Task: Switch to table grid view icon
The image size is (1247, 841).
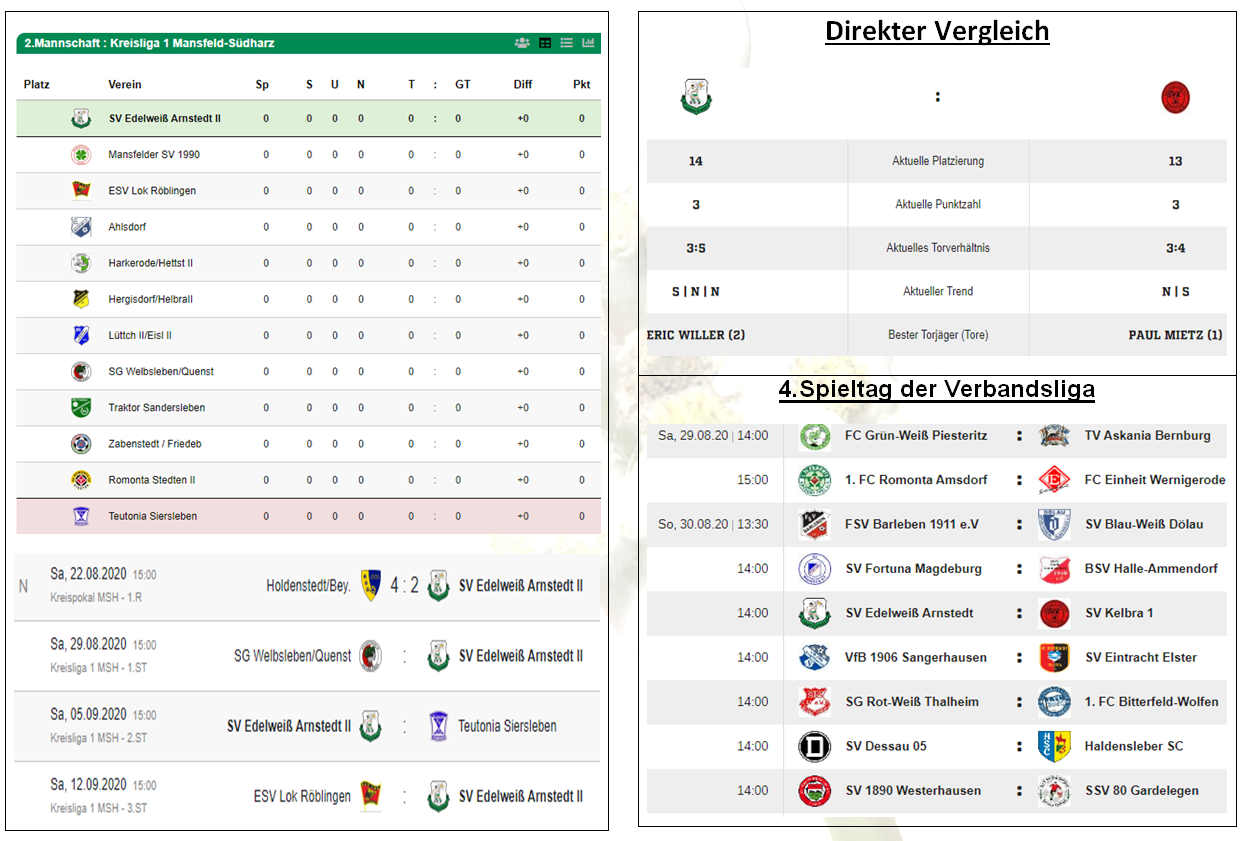Action: [545, 43]
